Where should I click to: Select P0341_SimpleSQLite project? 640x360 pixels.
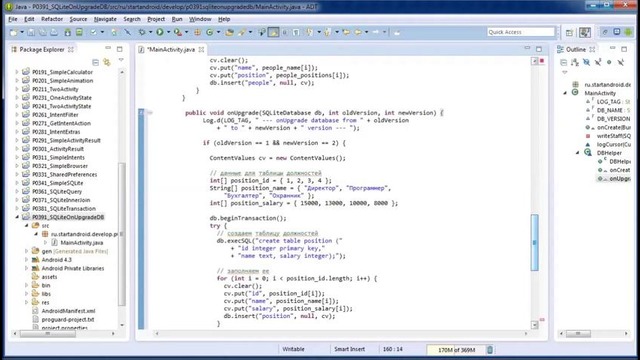point(58,183)
